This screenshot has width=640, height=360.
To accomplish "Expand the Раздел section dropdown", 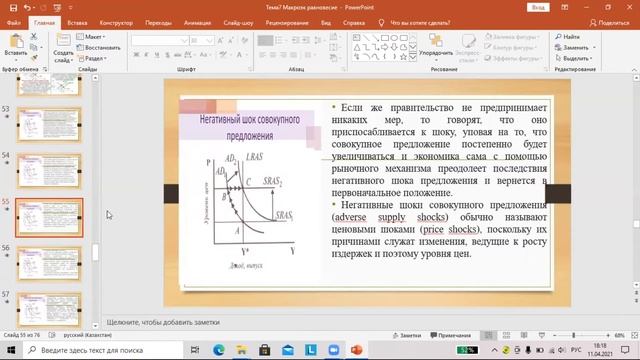I will [92, 58].
